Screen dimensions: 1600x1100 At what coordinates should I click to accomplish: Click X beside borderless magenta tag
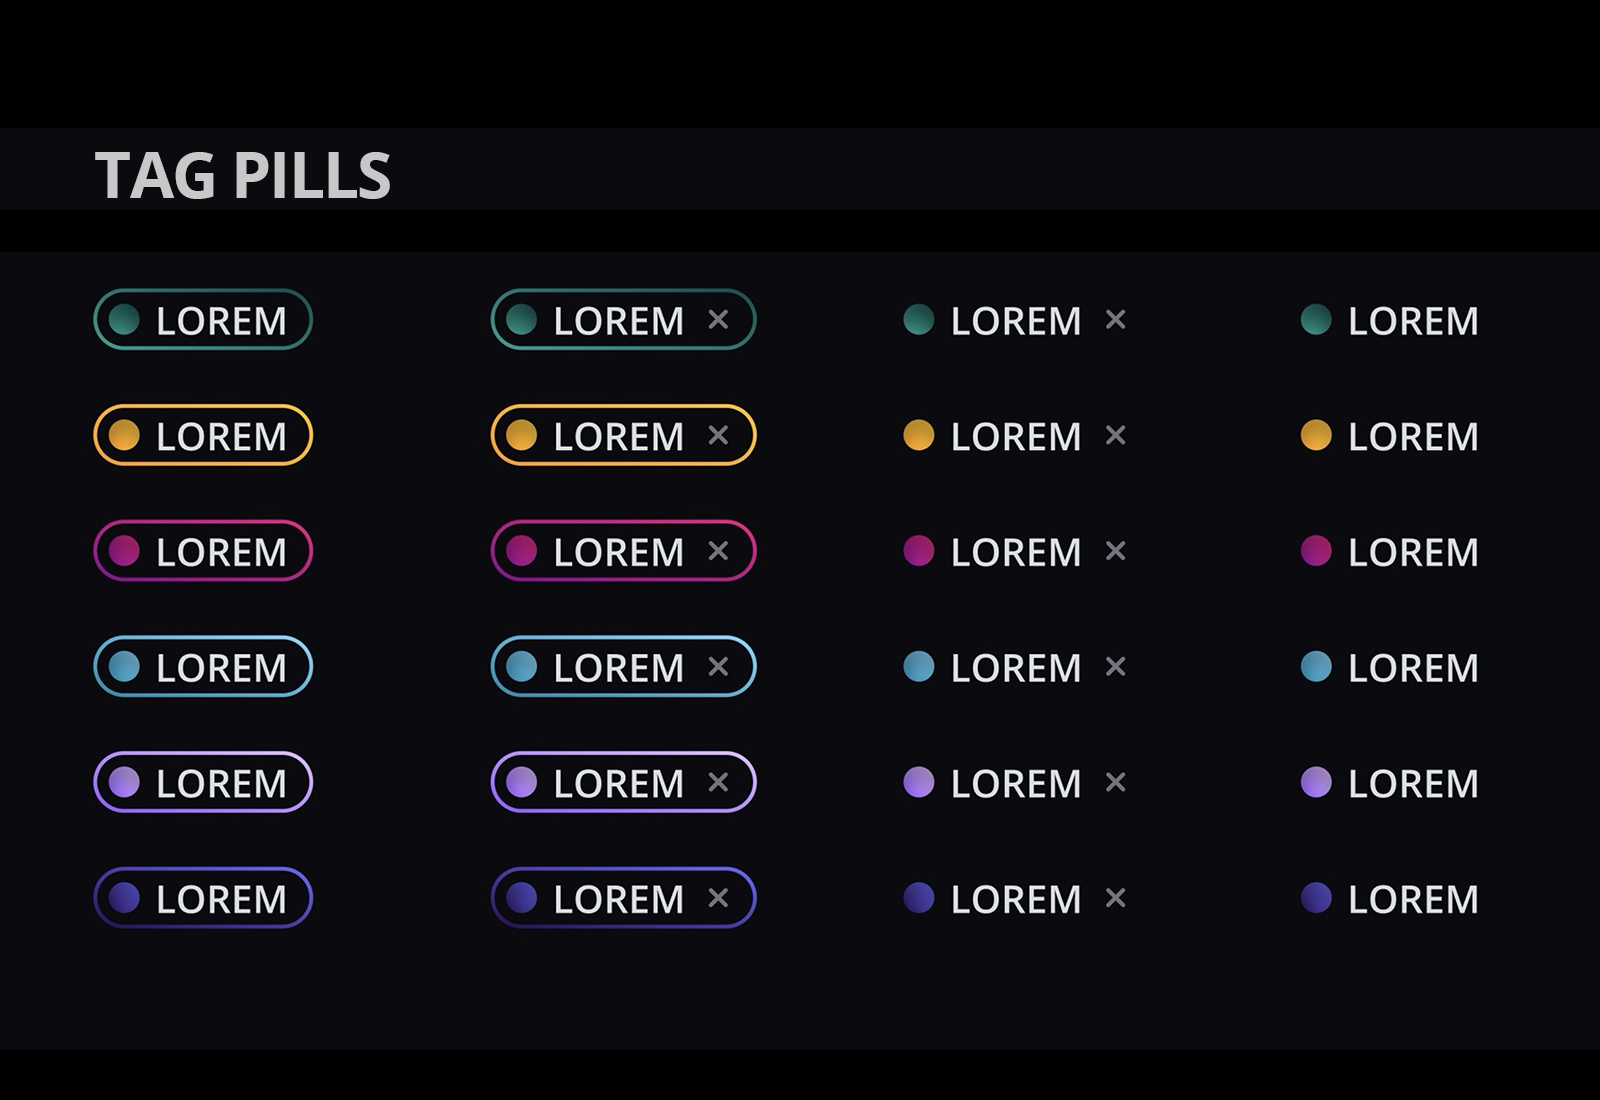(1115, 551)
